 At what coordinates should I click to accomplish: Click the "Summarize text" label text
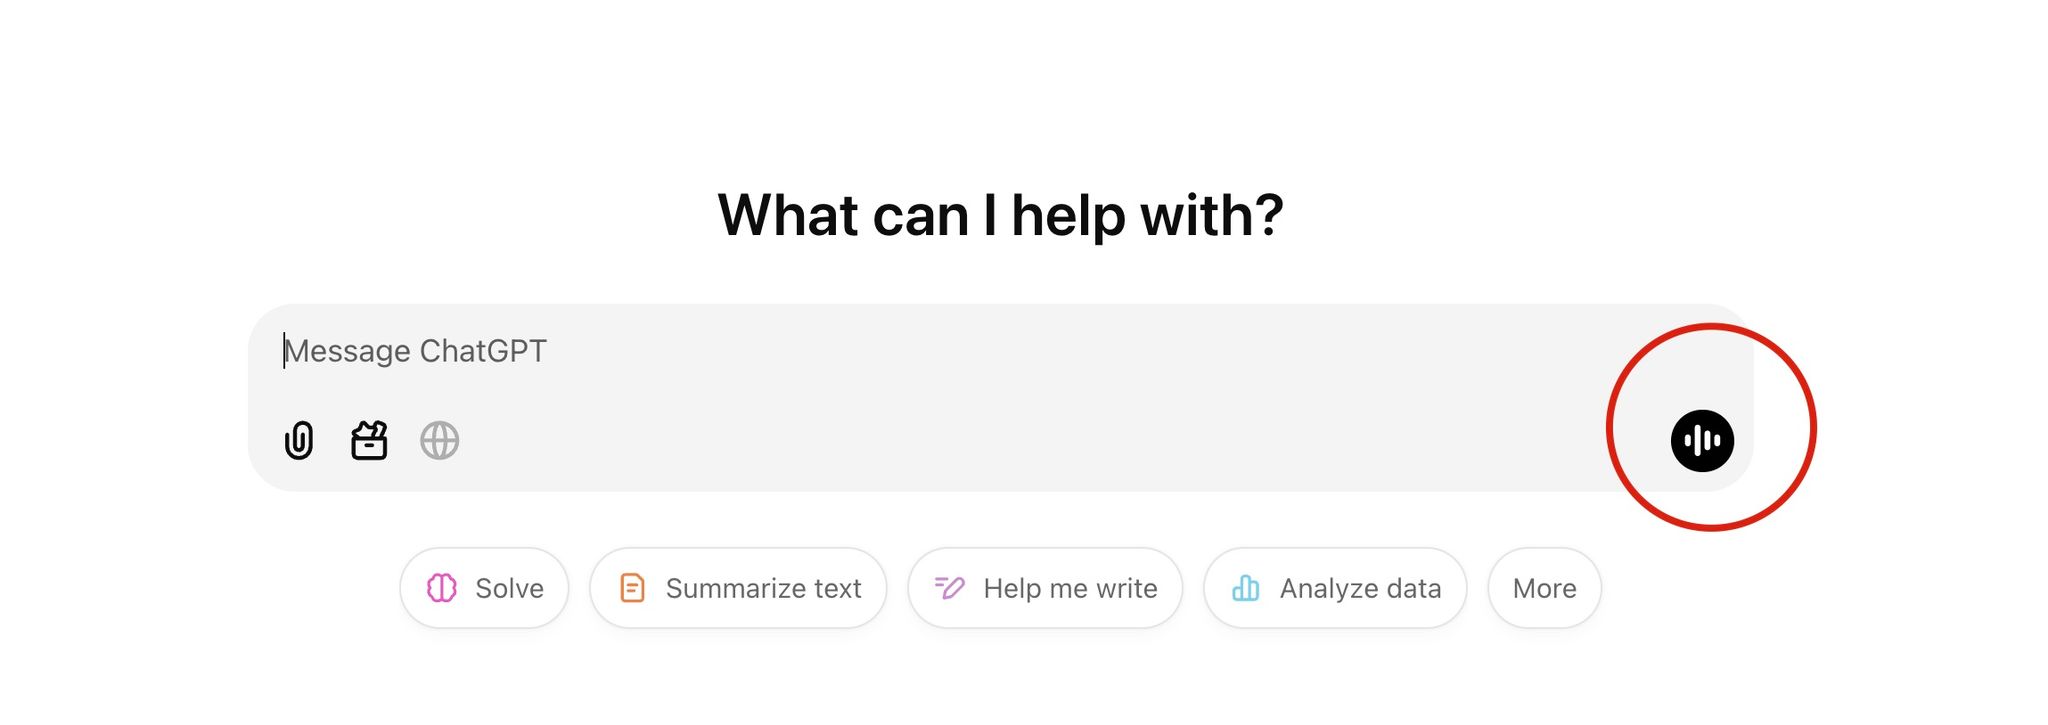coord(763,588)
